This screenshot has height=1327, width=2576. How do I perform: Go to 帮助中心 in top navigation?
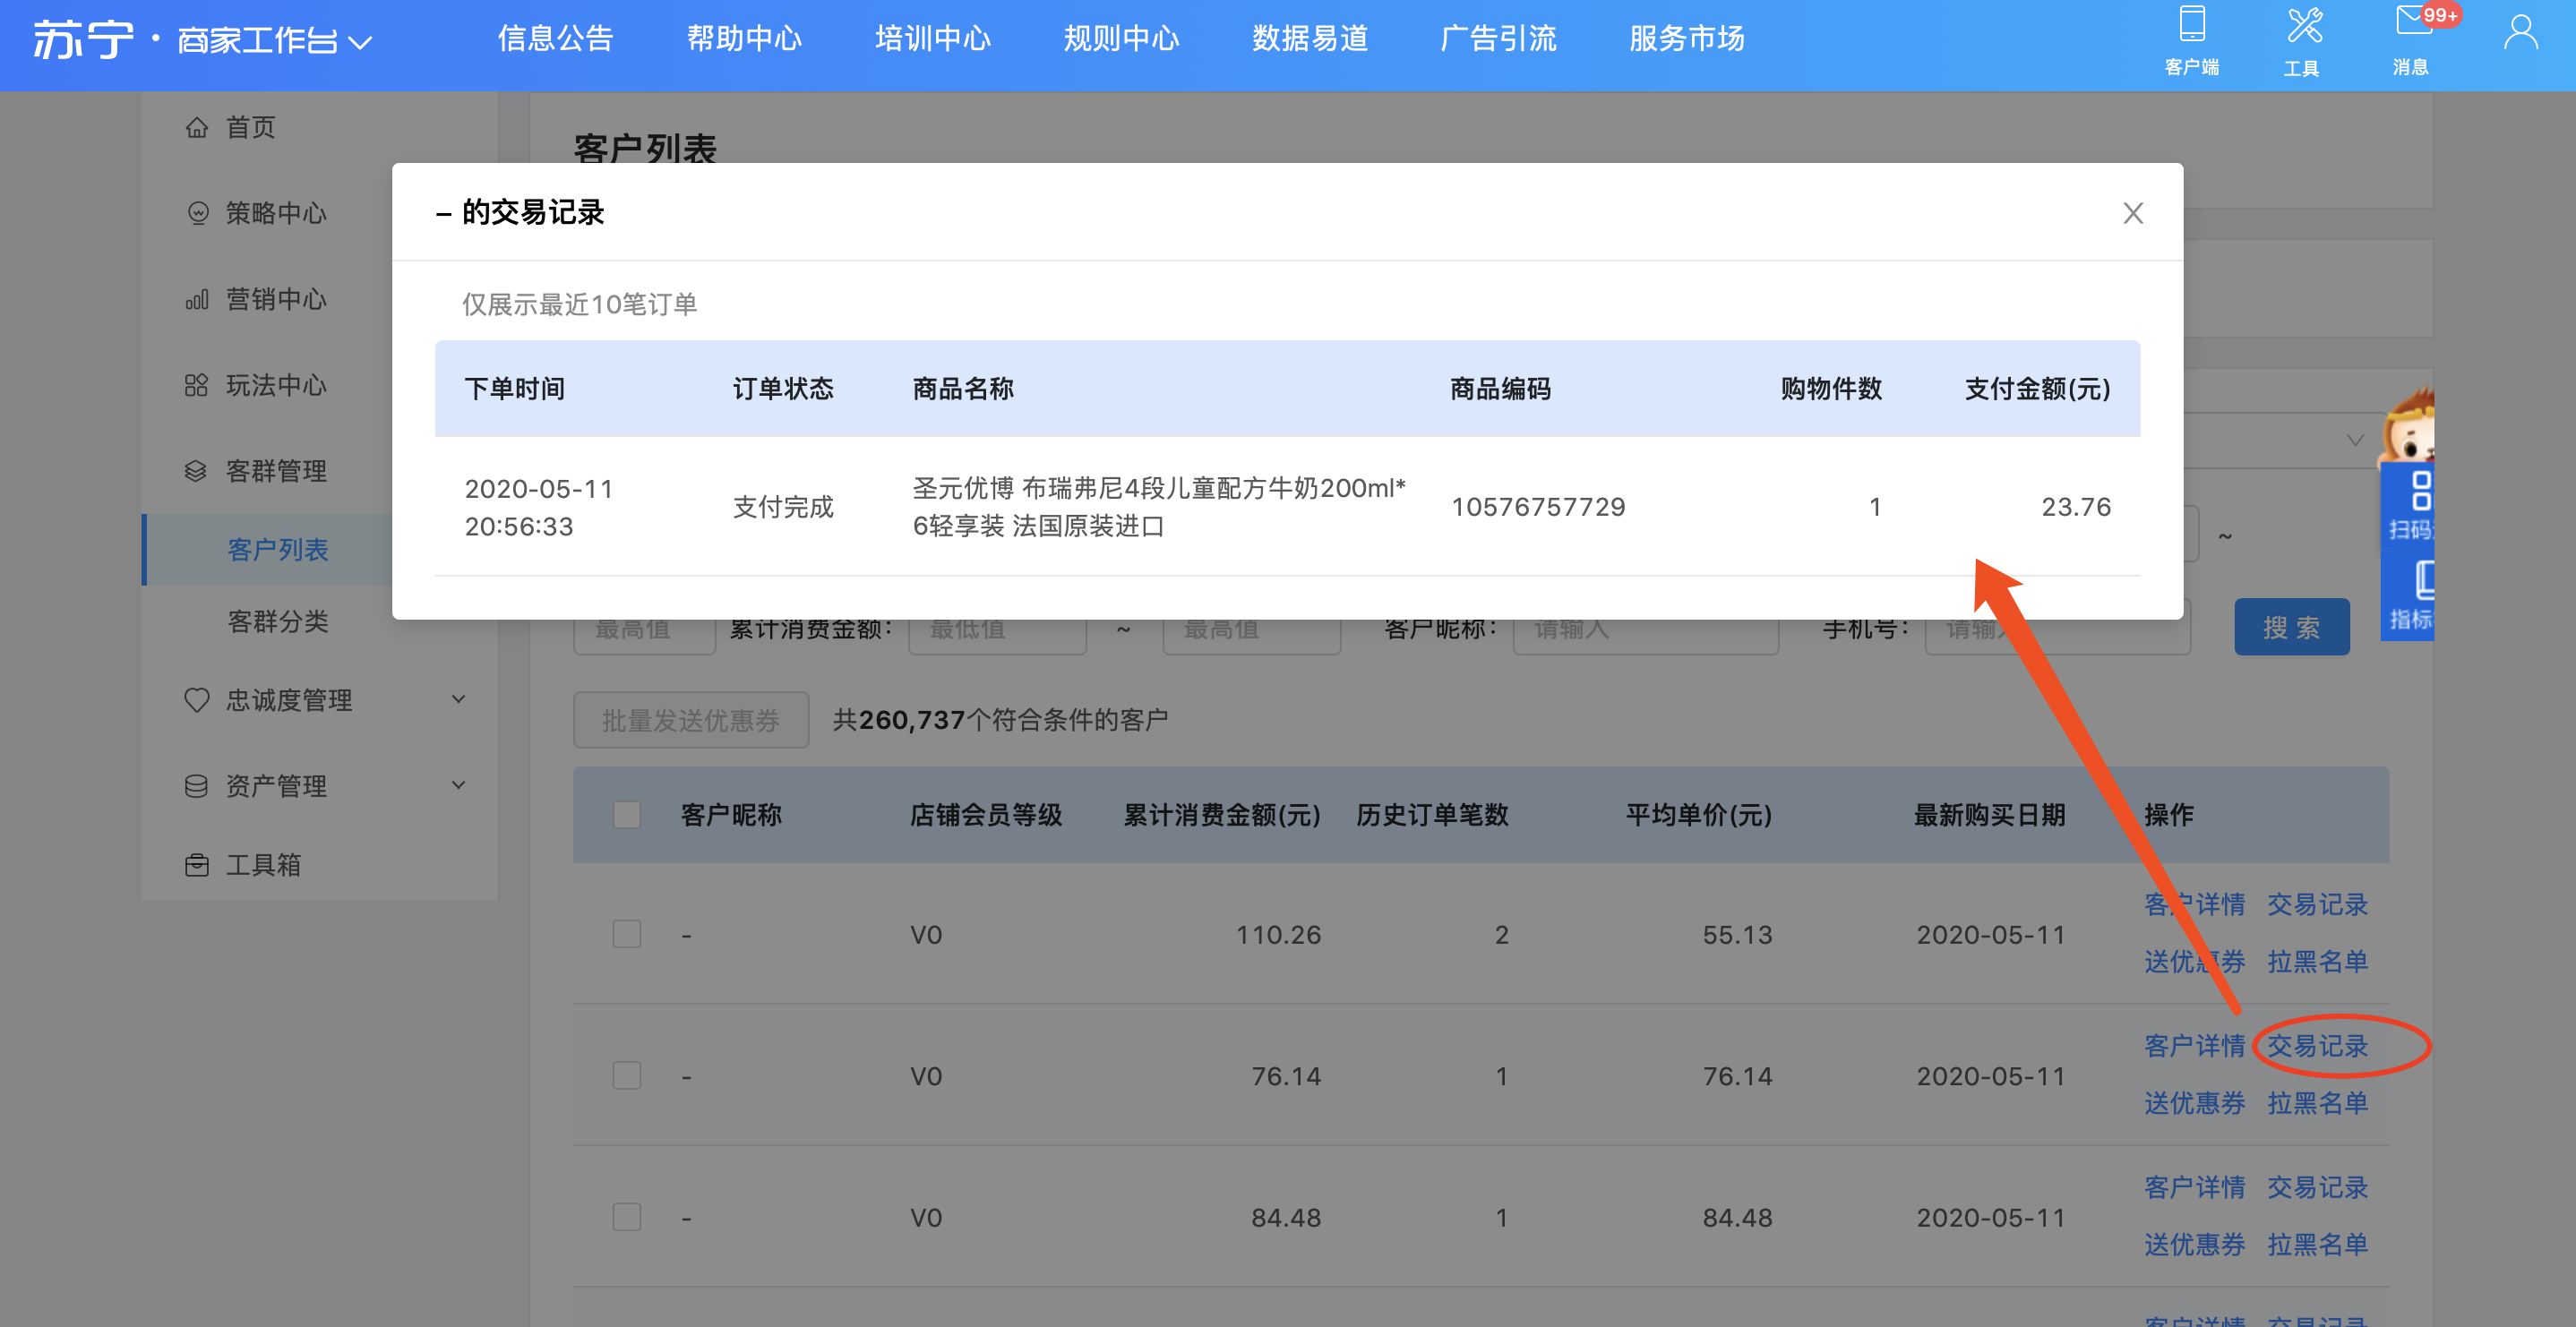pos(744,39)
